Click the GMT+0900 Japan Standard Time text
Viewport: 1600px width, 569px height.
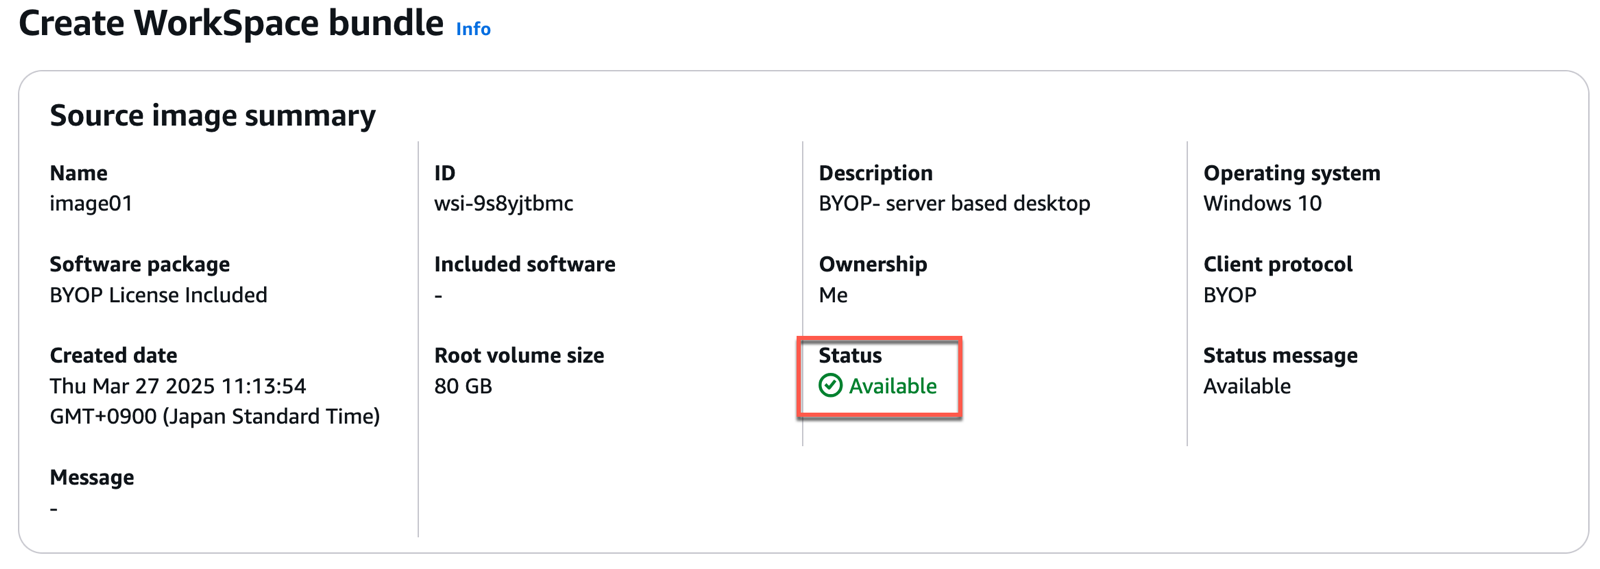215,416
